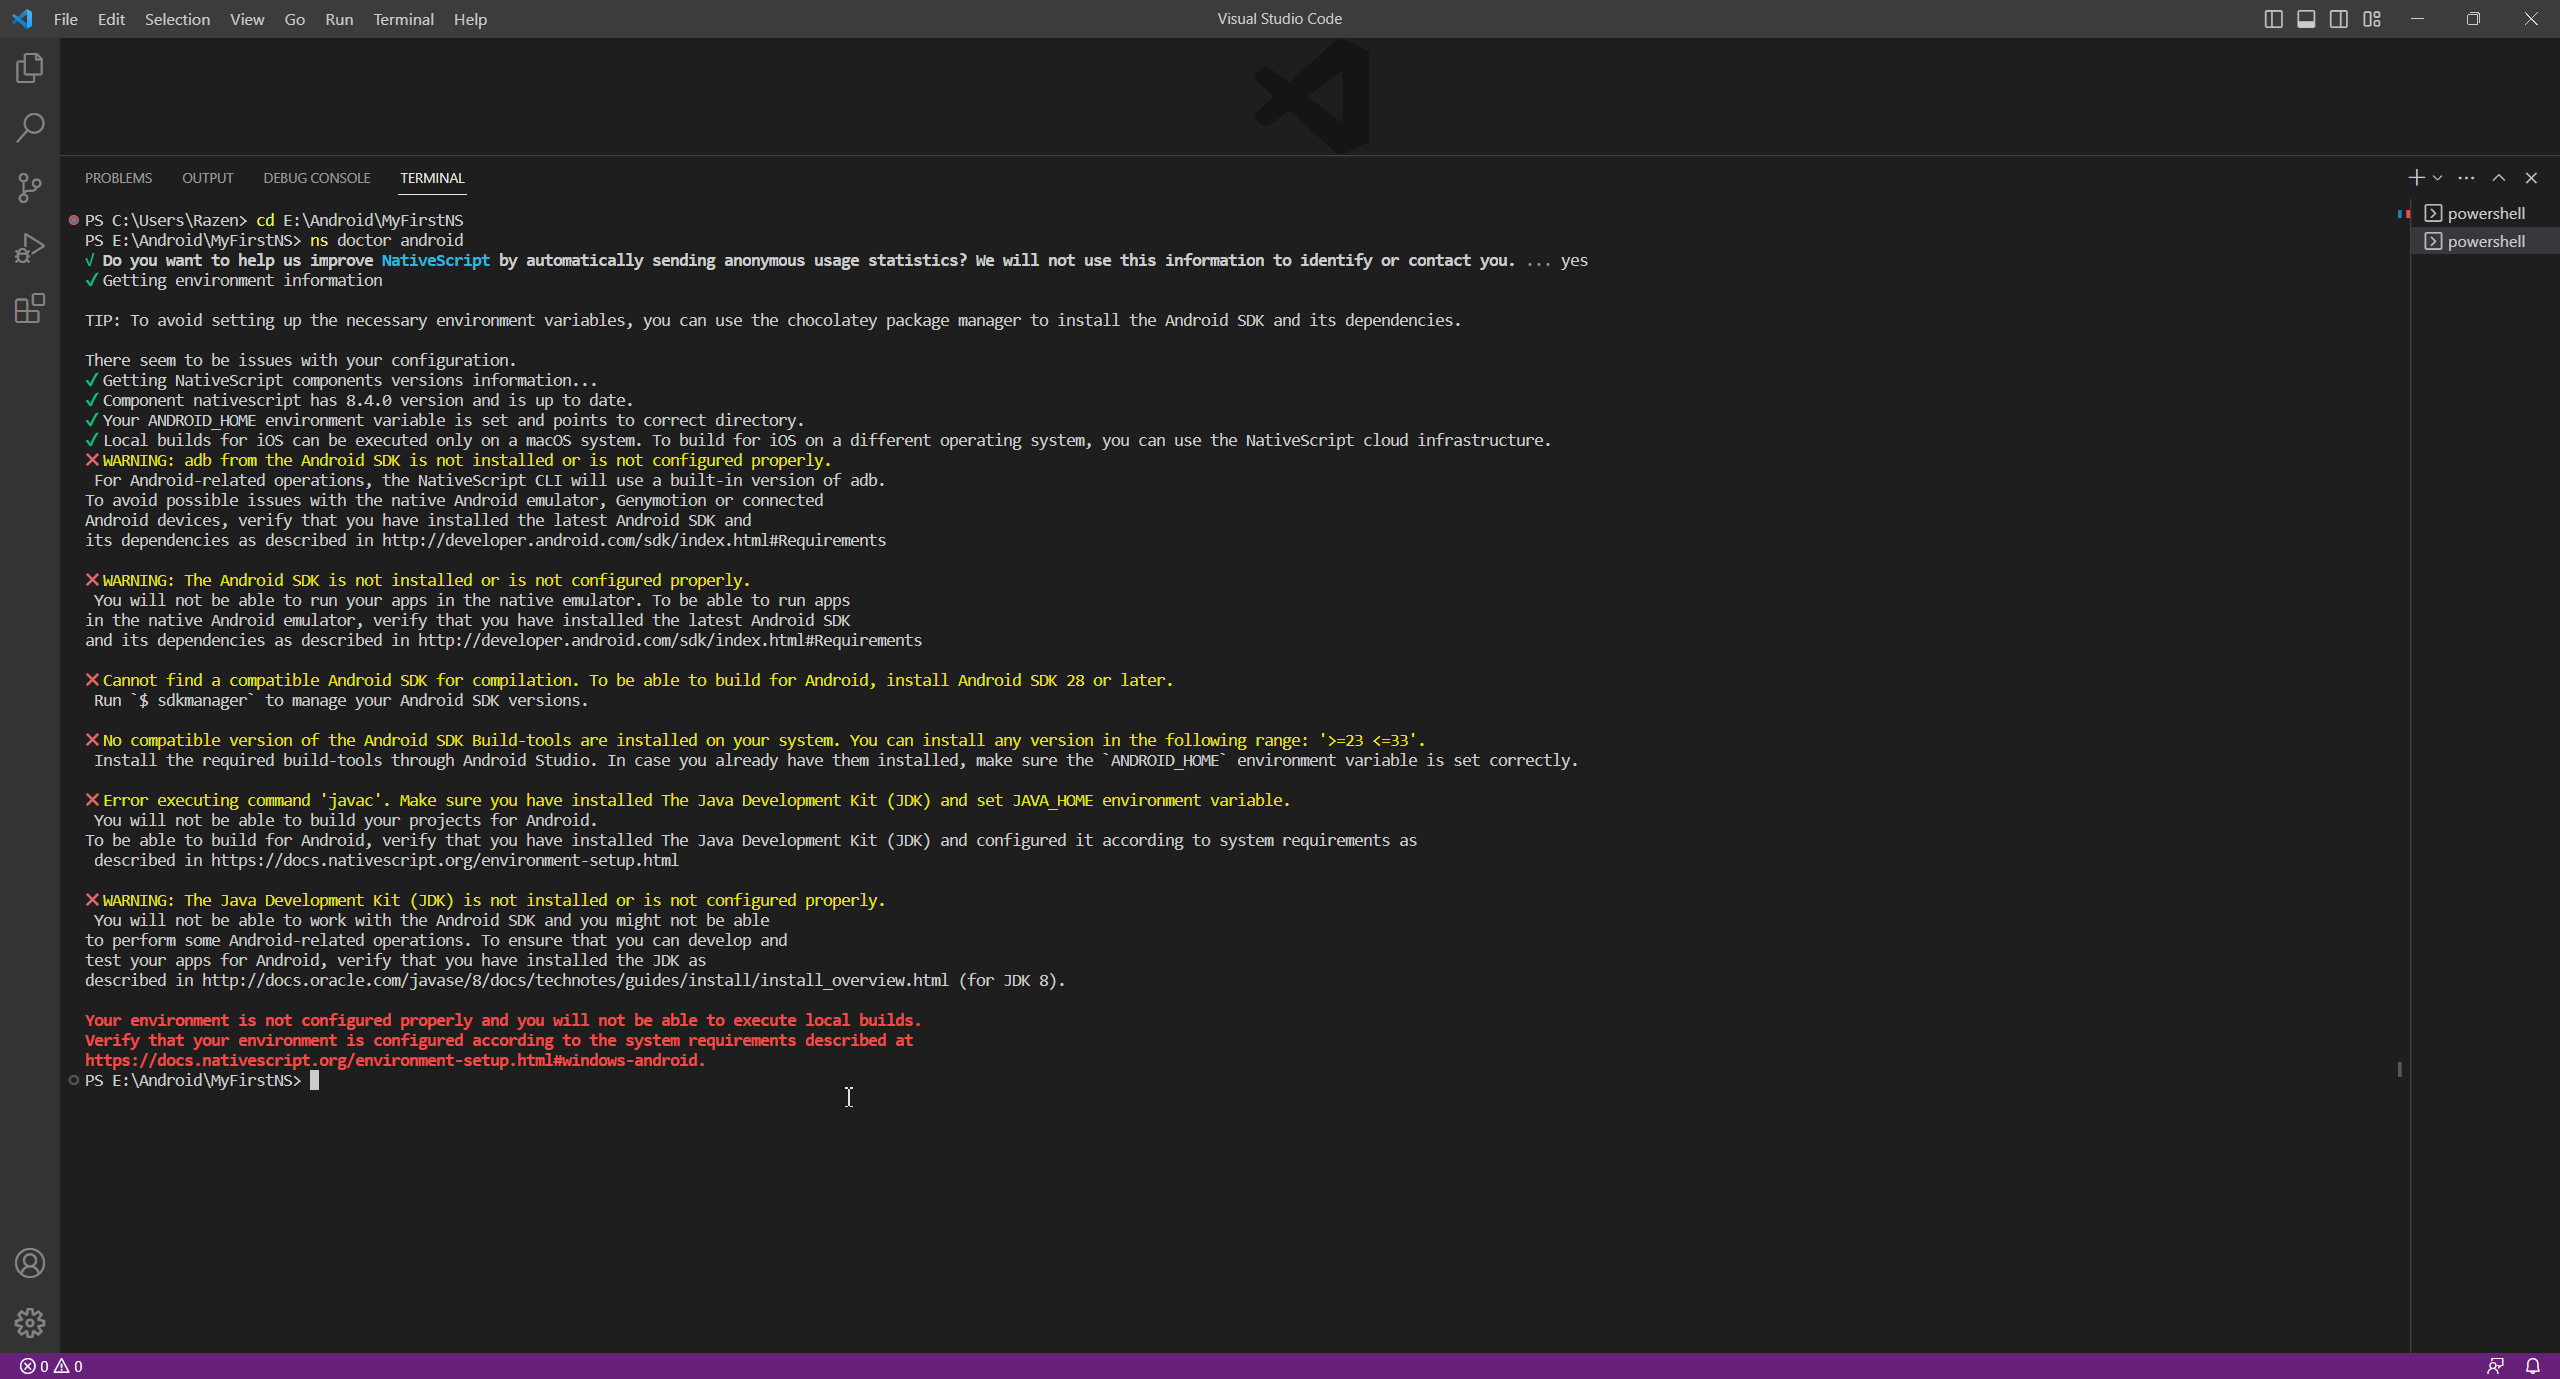Maximize panel size with chevron up
2560x1379 pixels.
pyautogui.click(x=2499, y=178)
